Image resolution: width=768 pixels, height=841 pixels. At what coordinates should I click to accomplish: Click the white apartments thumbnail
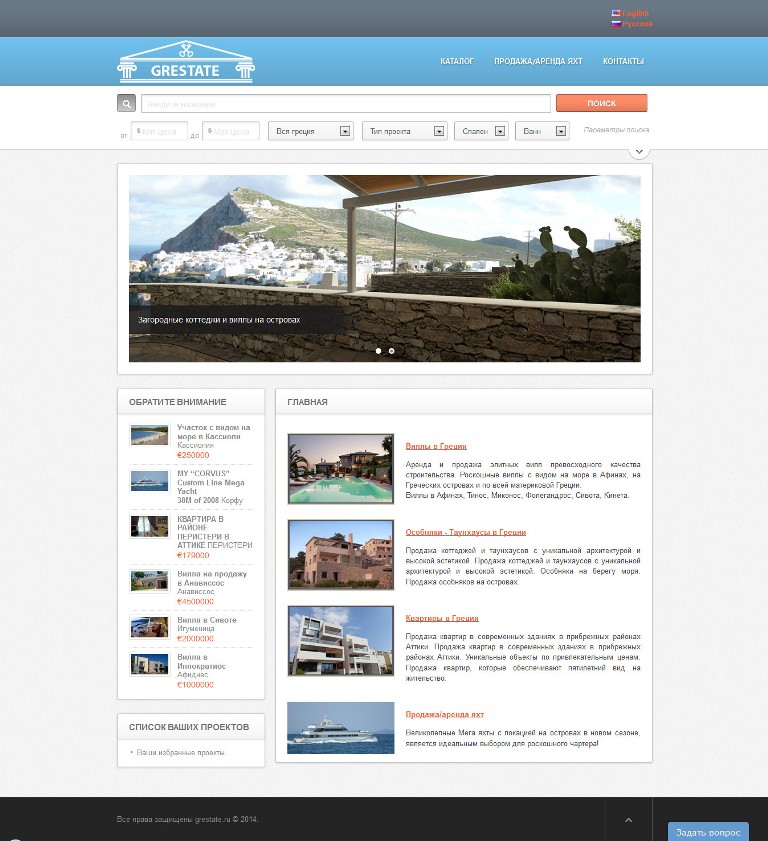[341, 640]
